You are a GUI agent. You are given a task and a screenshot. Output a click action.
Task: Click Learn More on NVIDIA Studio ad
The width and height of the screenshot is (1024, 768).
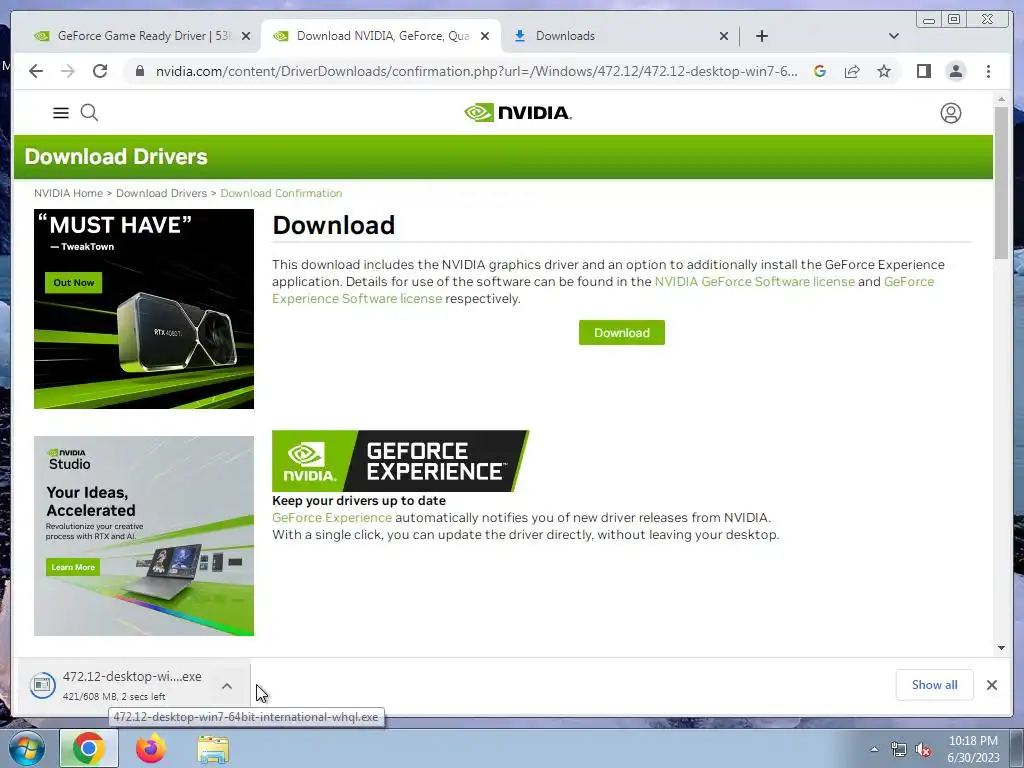[x=73, y=567]
